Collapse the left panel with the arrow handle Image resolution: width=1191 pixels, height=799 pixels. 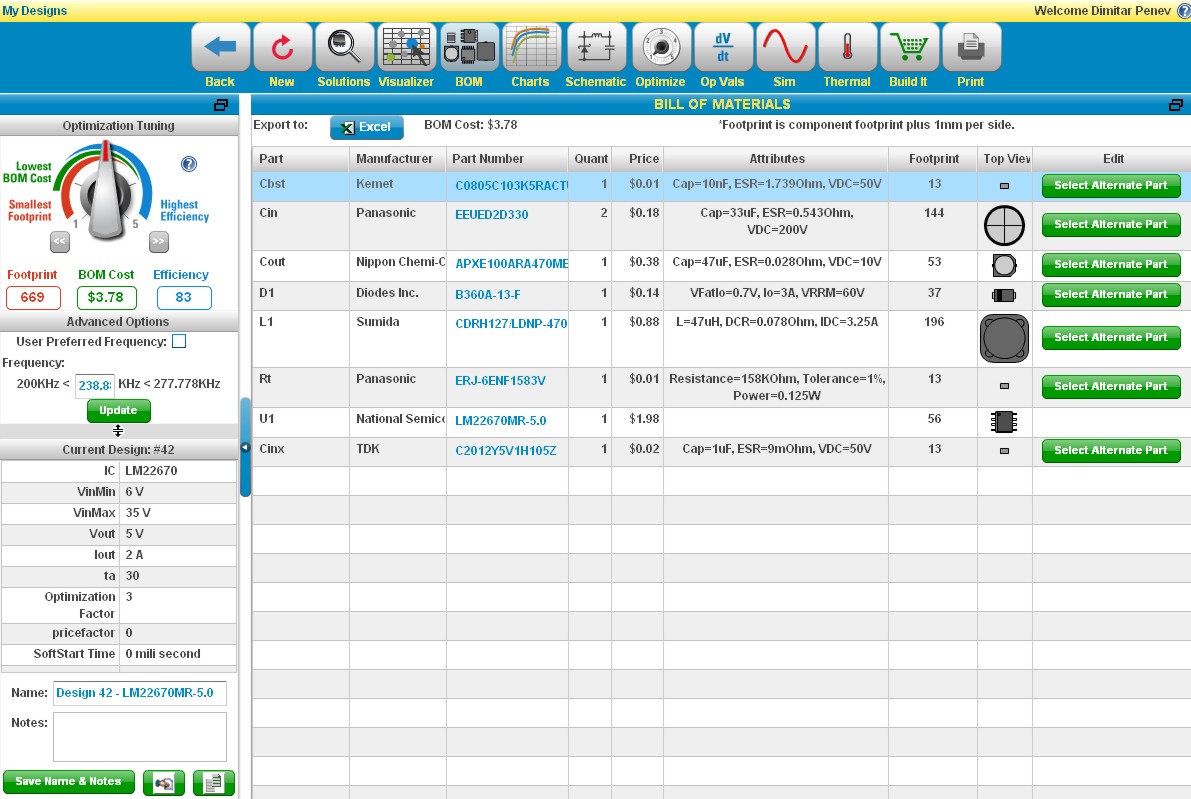[x=245, y=448]
